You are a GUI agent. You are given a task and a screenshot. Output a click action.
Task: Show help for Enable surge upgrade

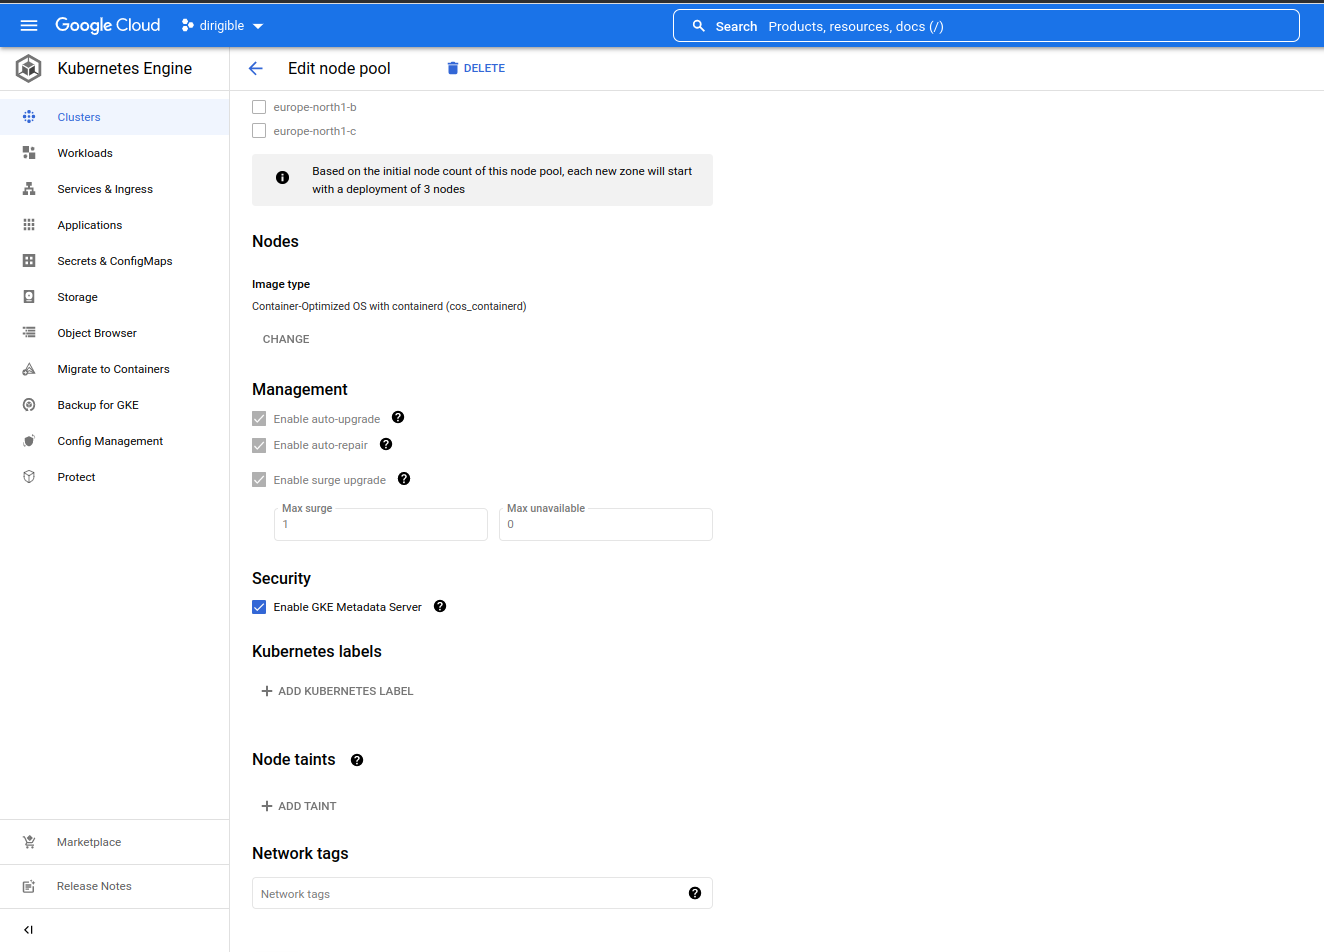(404, 478)
